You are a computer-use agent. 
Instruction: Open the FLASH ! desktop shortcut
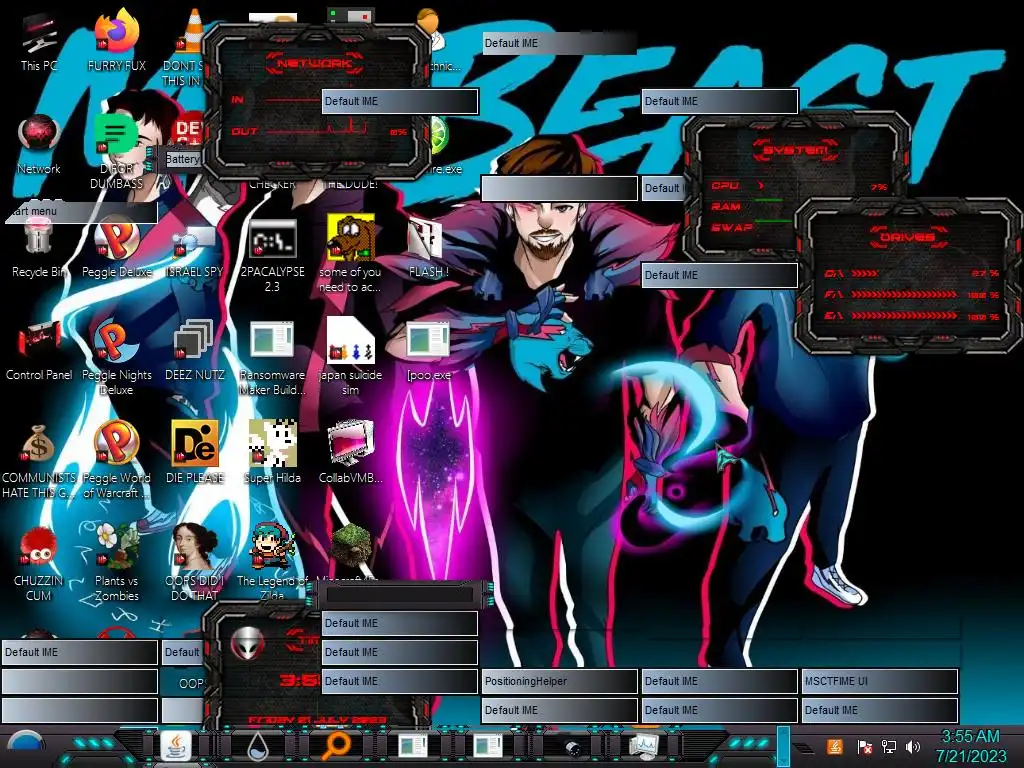pyautogui.click(x=428, y=248)
